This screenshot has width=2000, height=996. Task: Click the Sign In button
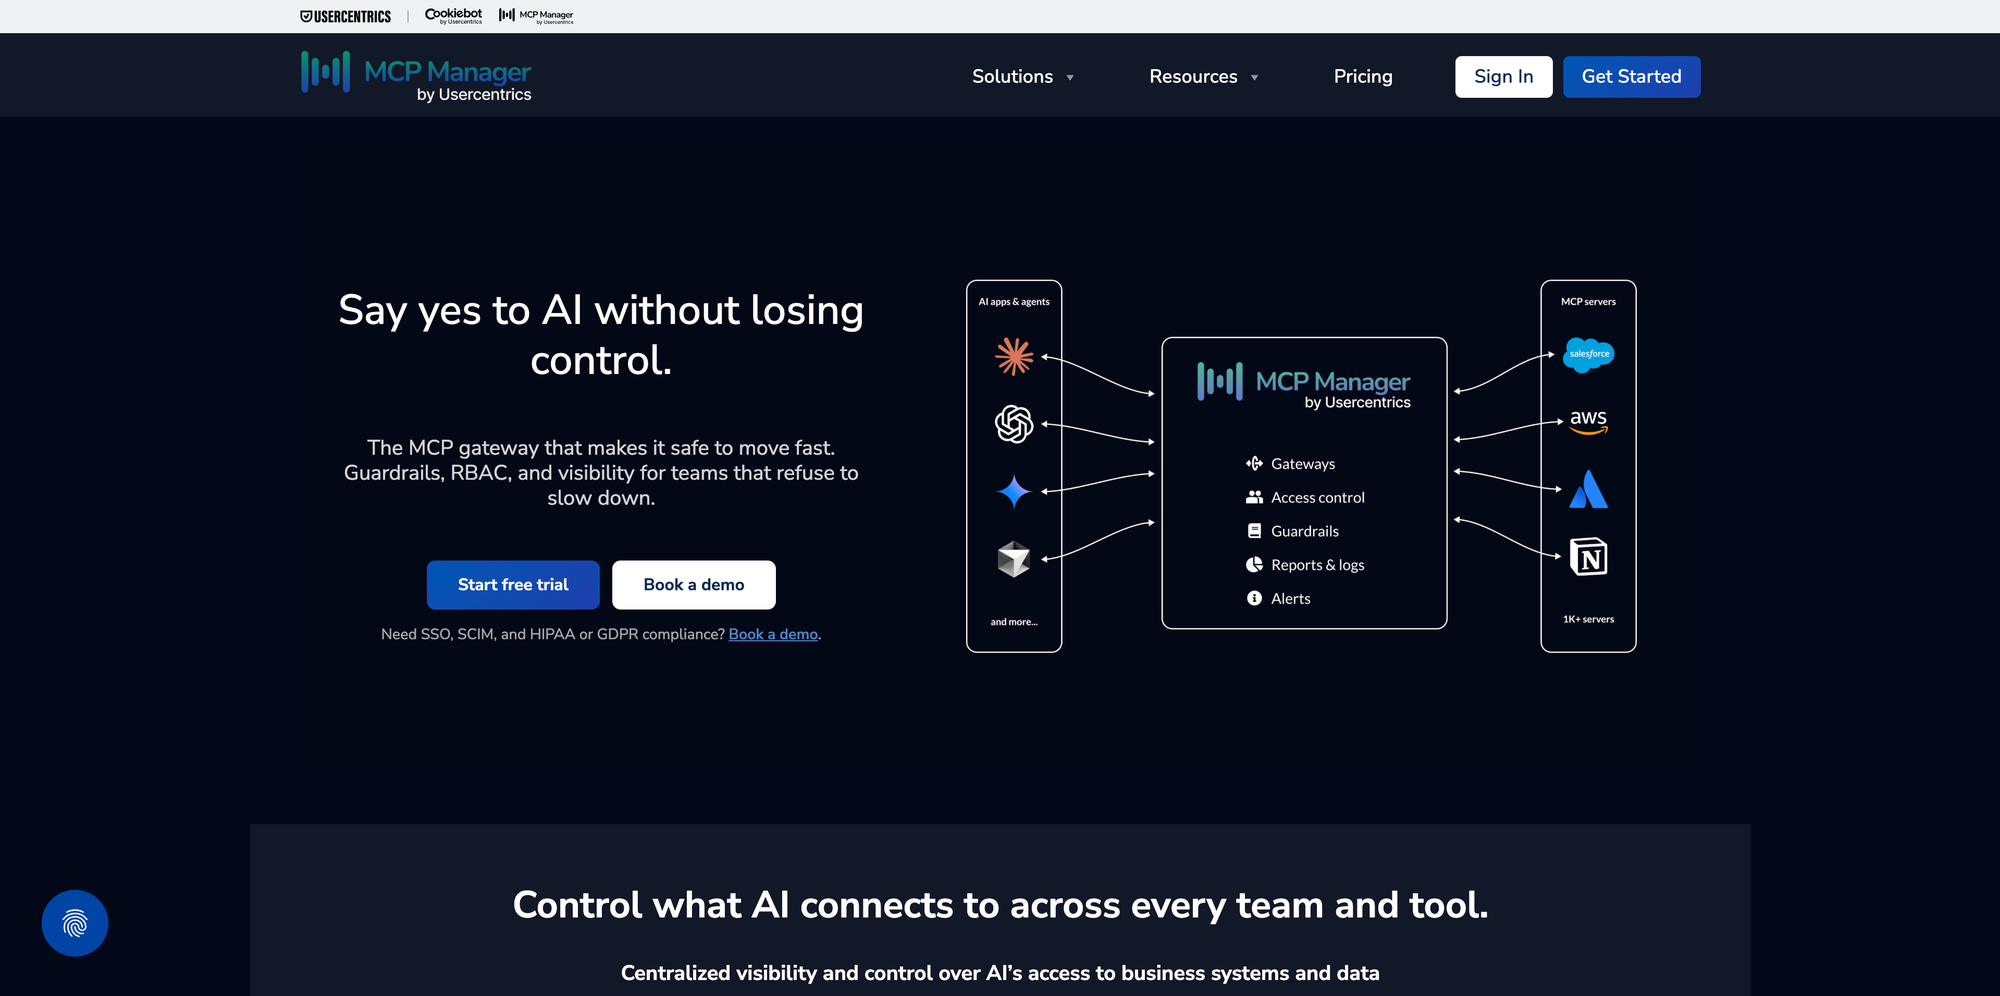click(x=1504, y=77)
